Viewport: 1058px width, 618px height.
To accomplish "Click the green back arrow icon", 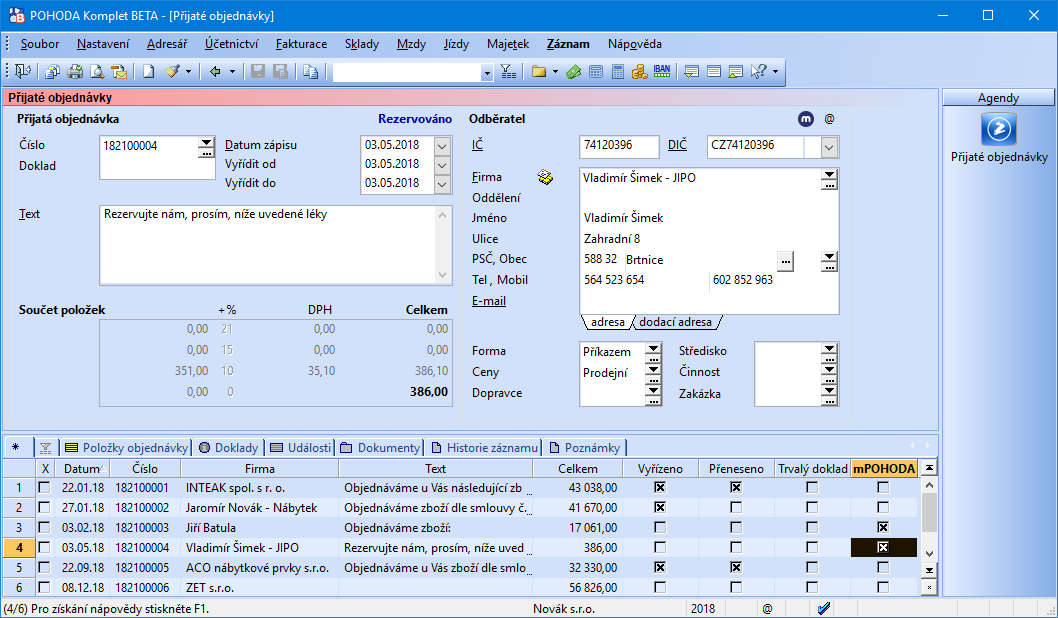I will point(215,71).
